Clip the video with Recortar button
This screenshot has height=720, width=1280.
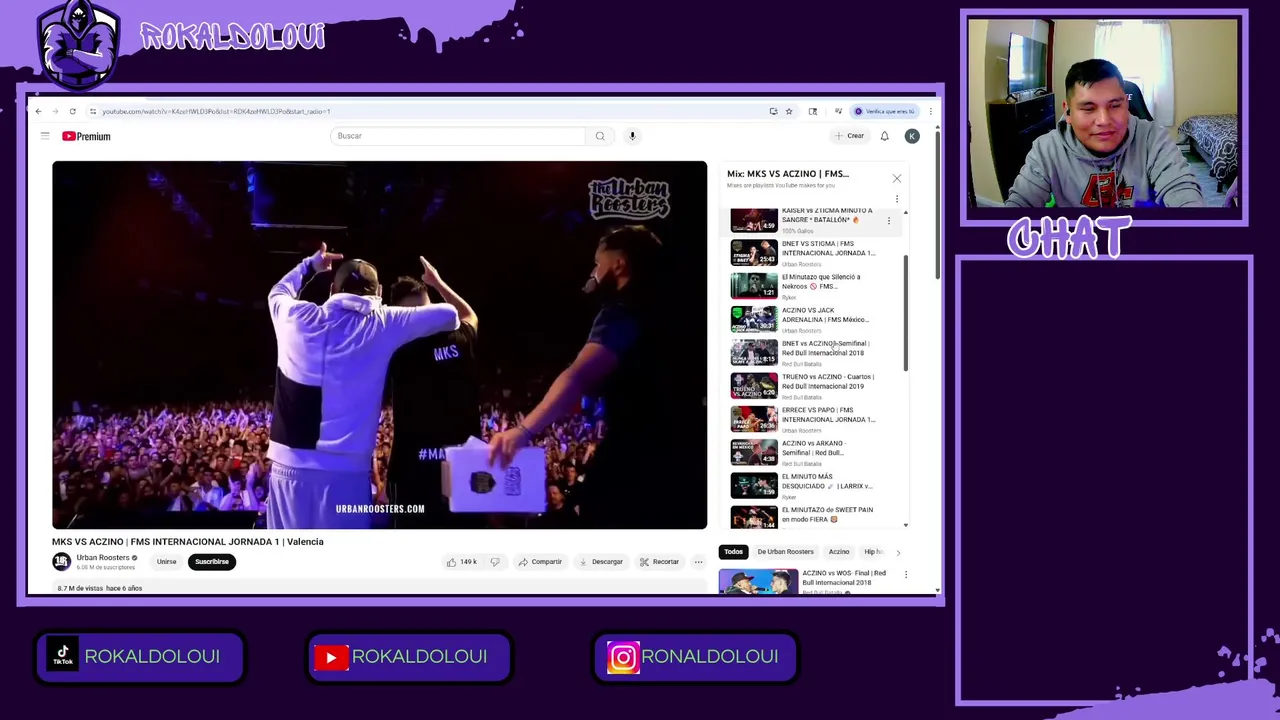[x=659, y=562]
